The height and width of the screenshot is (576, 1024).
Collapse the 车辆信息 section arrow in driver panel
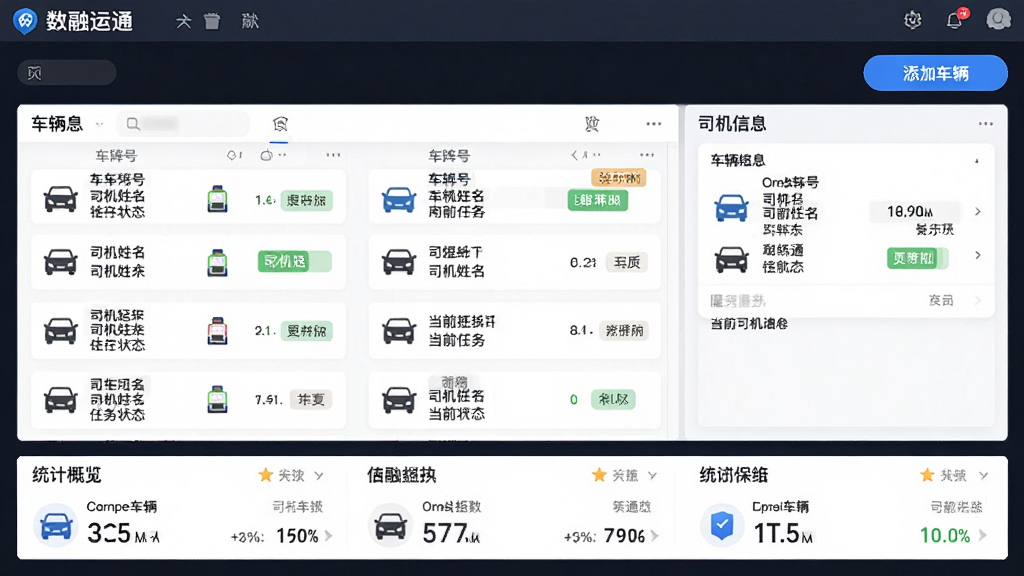tap(977, 160)
